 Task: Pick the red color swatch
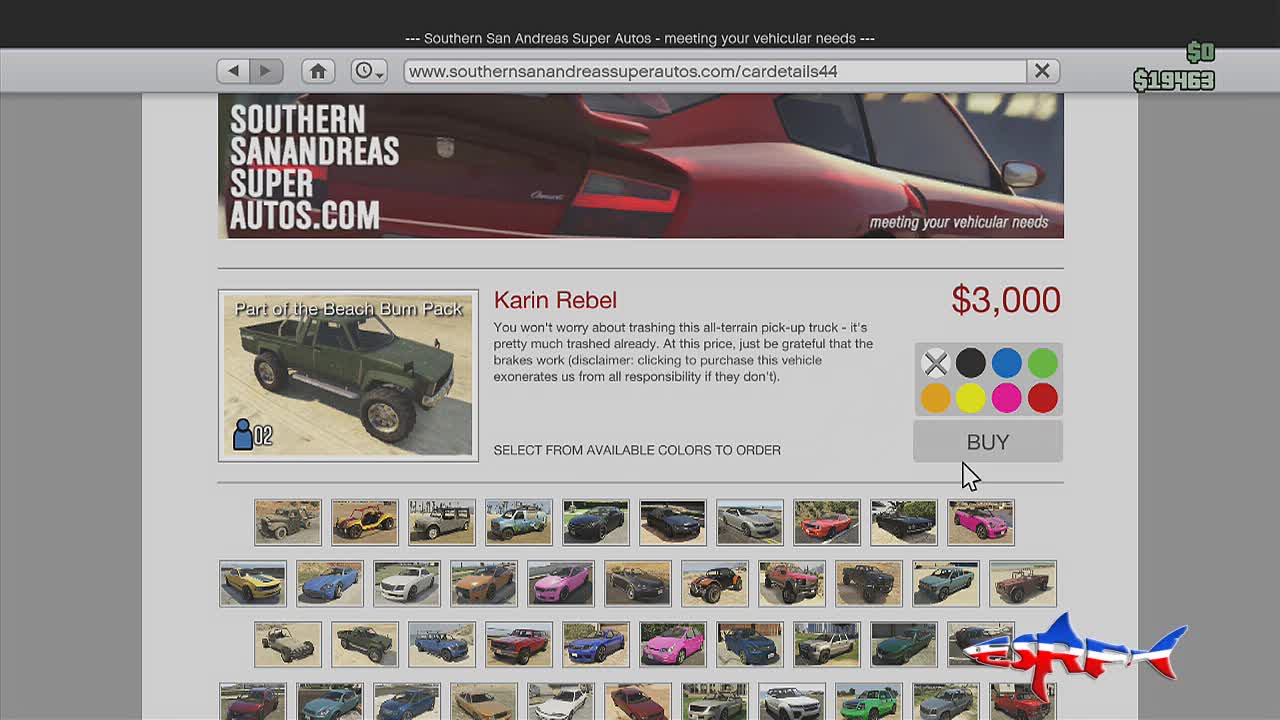[x=1043, y=398]
